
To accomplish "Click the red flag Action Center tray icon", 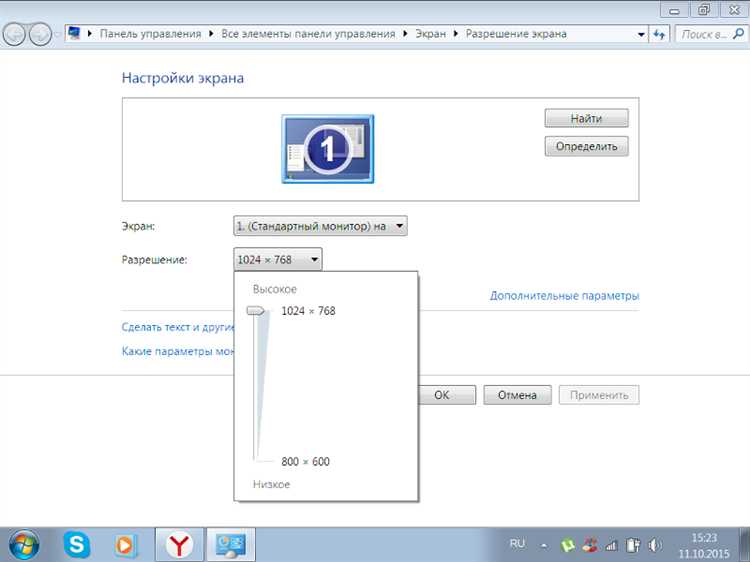I will click(x=589, y=545).
